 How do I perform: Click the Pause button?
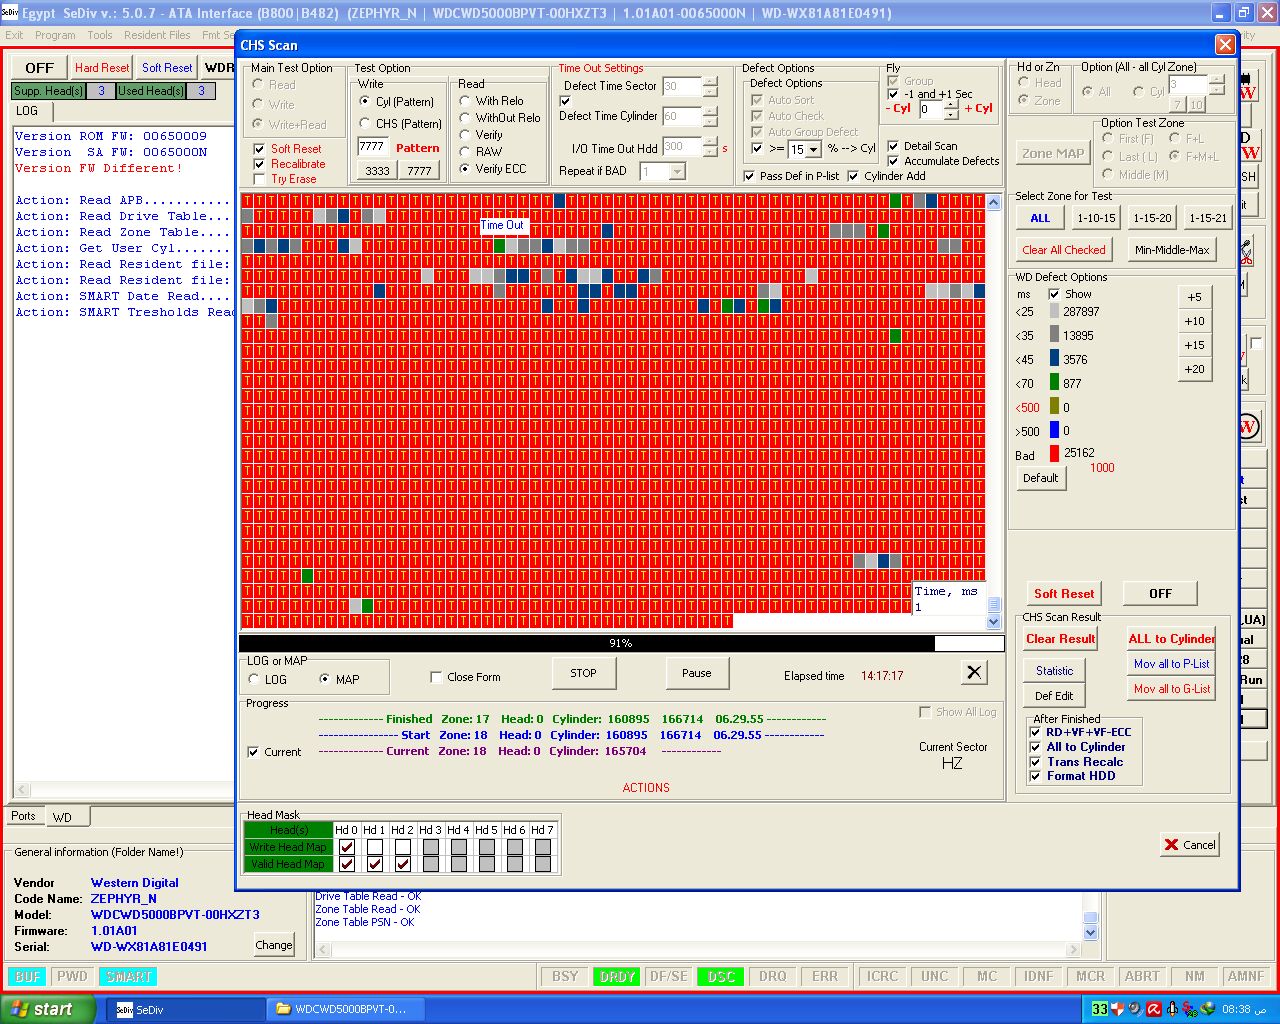[696, 673]
